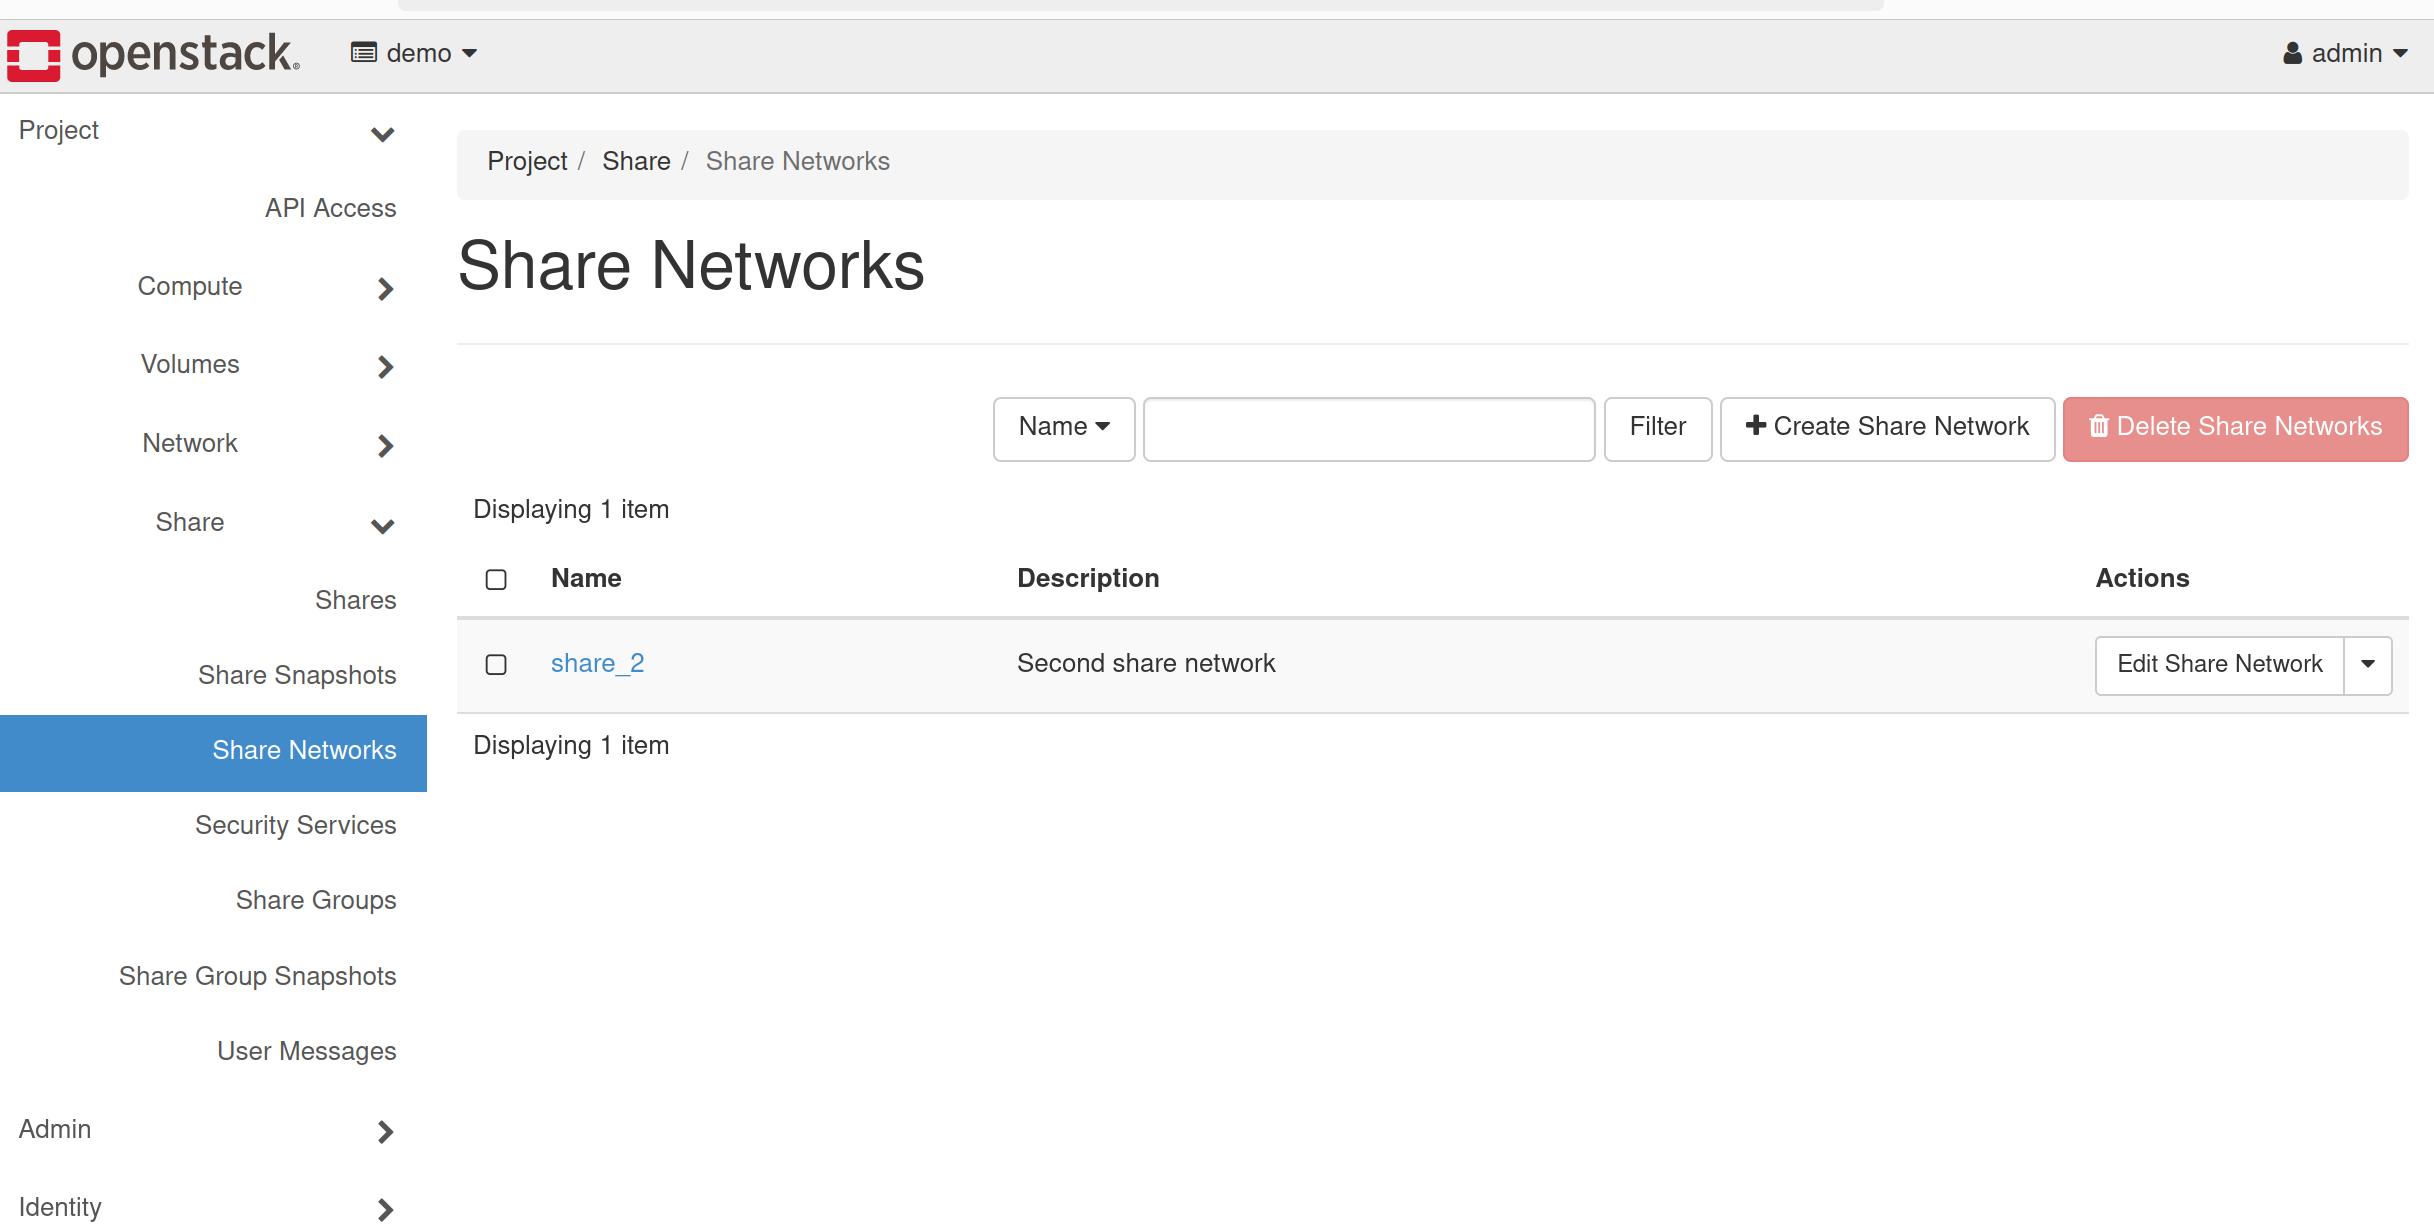Screen dimensions: 2434x1227
Task: Click the filter text input field
Action: click(x=1368, y=429)
